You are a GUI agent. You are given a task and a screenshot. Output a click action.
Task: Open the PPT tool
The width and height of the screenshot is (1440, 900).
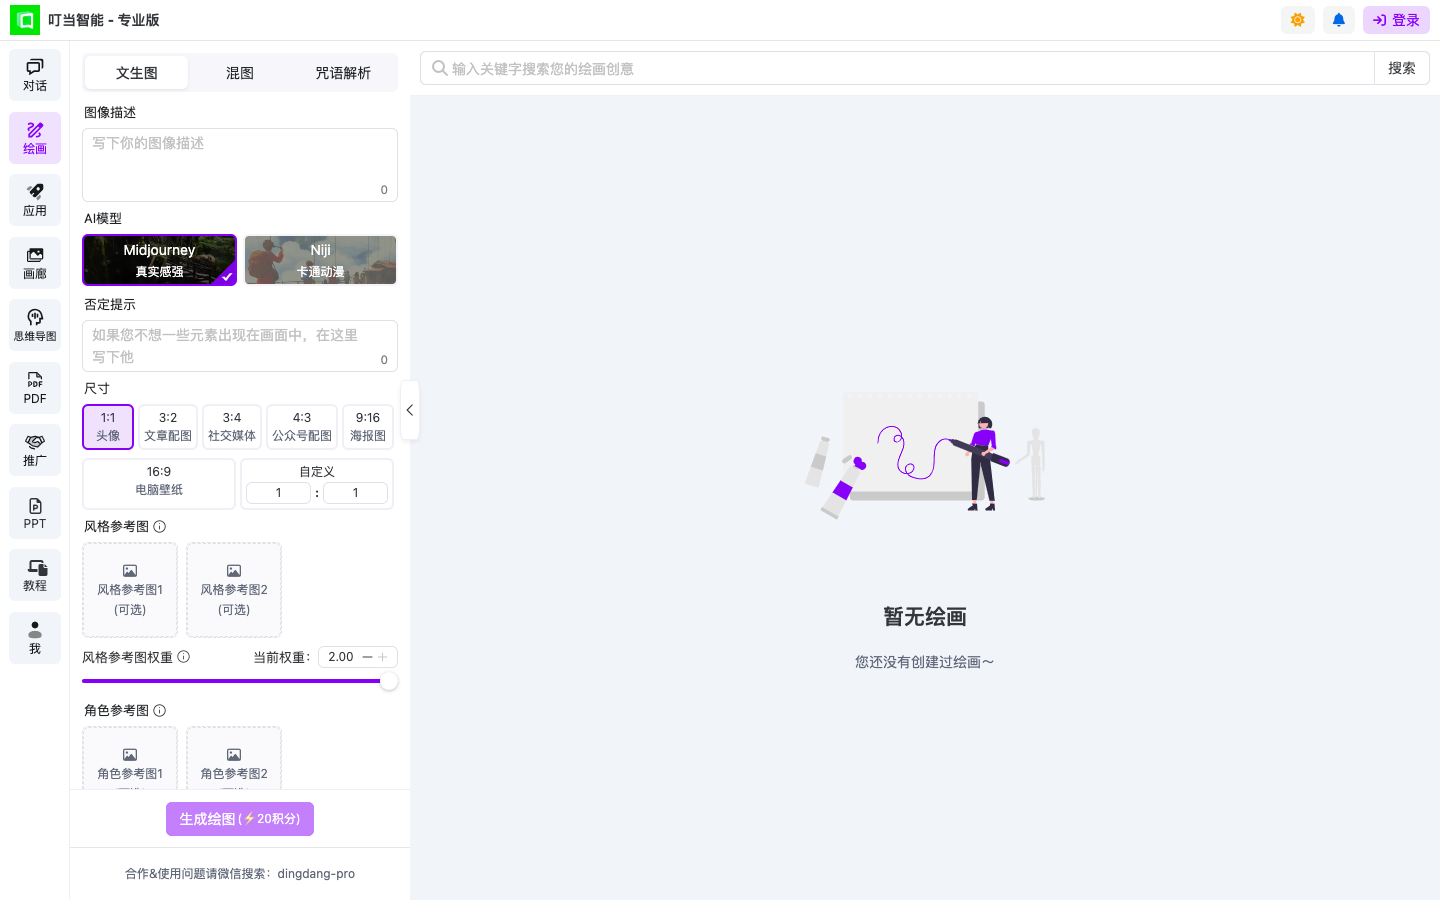[x=34, y=512]
